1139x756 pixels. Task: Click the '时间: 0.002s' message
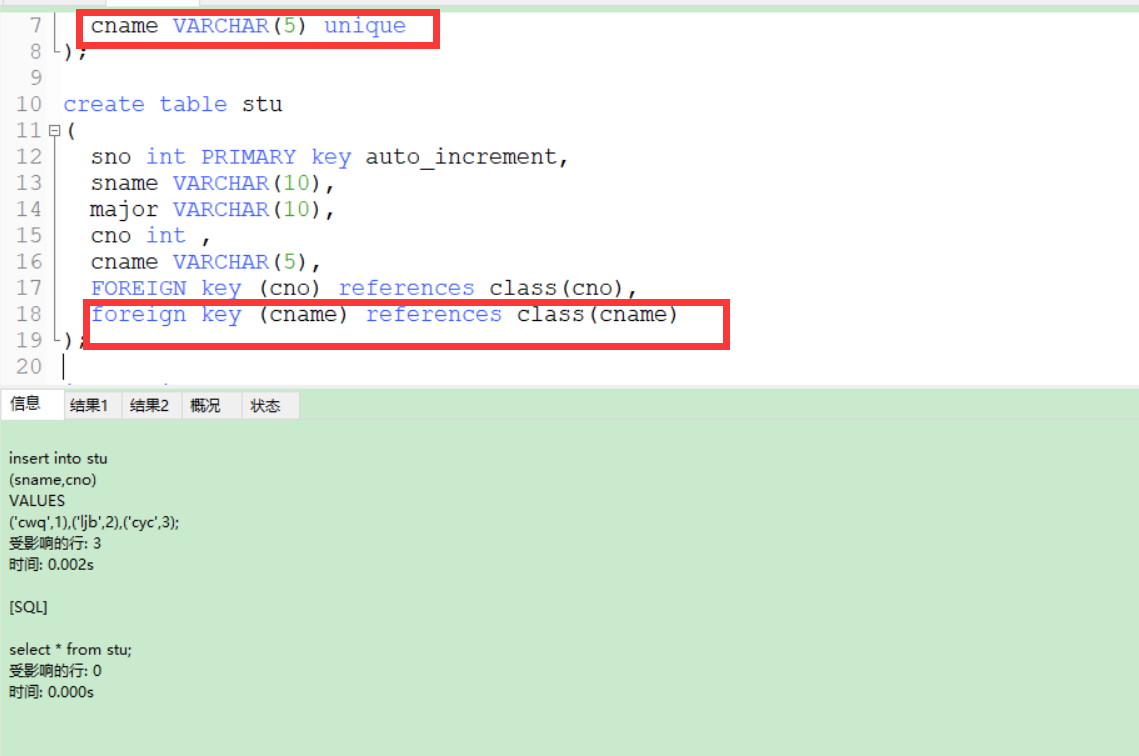click(51, 564)
